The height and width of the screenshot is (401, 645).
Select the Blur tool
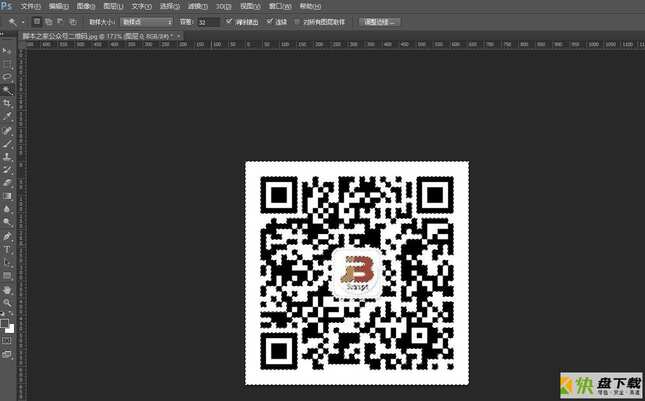[7, 209]
